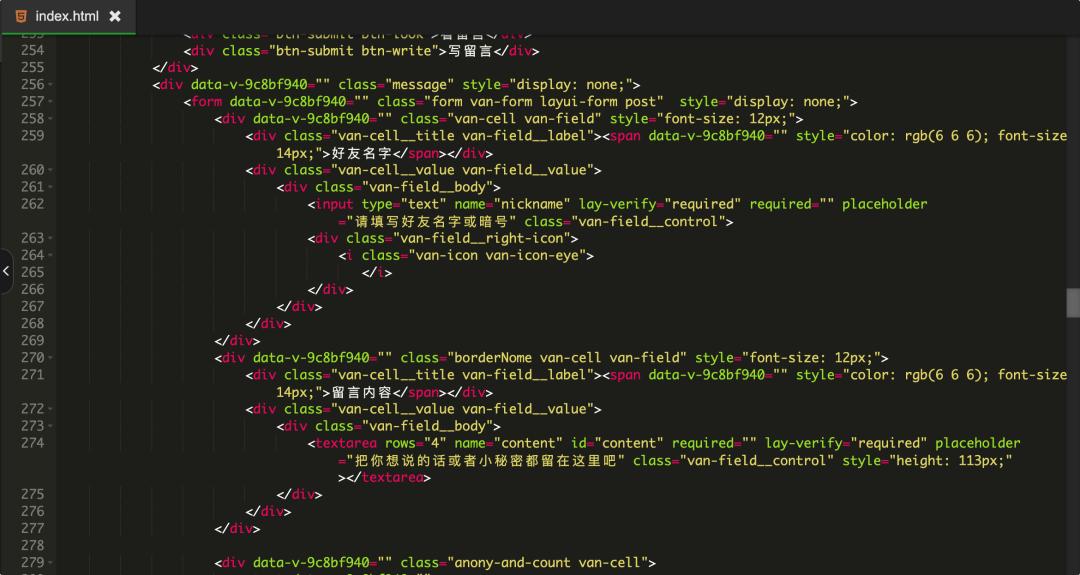Fold the code block at line 260

tap(51, 170)
